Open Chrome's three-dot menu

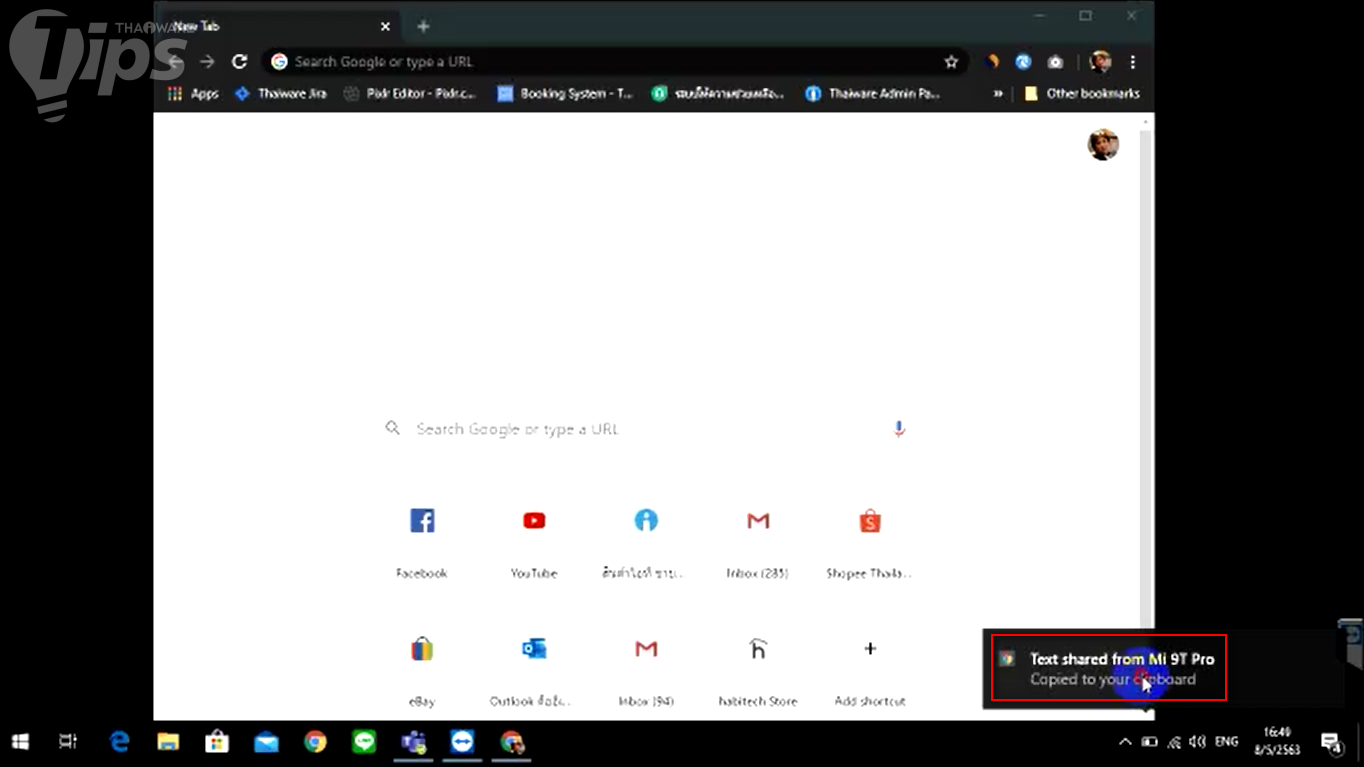(x=1132, y=62)
